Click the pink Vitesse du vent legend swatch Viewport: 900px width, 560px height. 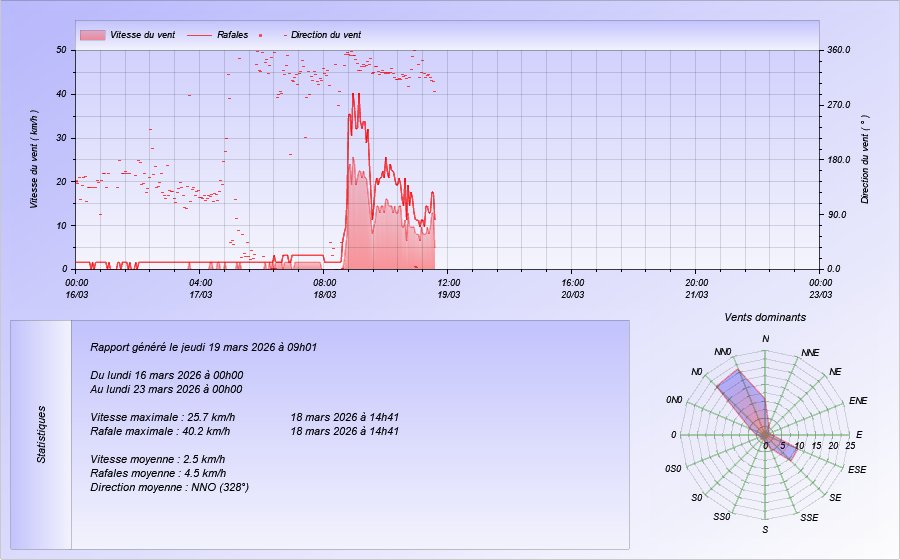click(92, 35)
